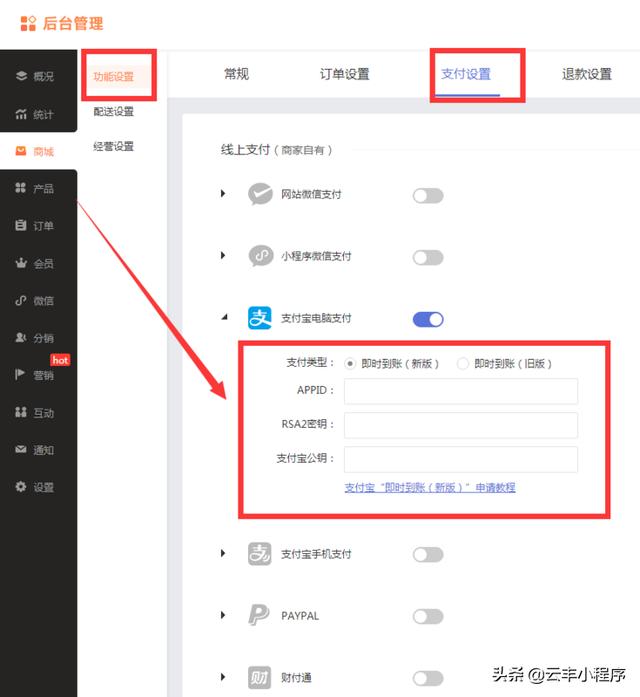
Task: Enable 网站微信支付 toggle switch
Action: (x=428, y=195)
